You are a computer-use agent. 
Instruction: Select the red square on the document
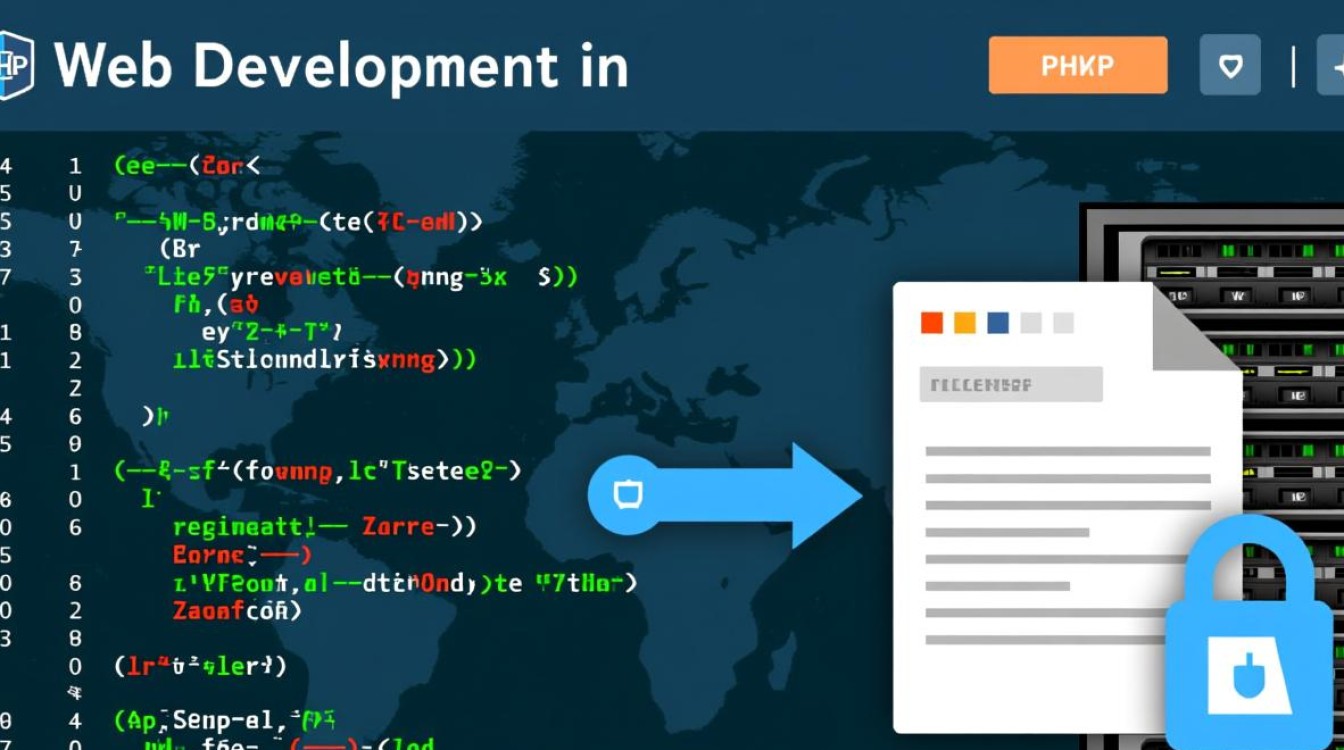(931, 322)
